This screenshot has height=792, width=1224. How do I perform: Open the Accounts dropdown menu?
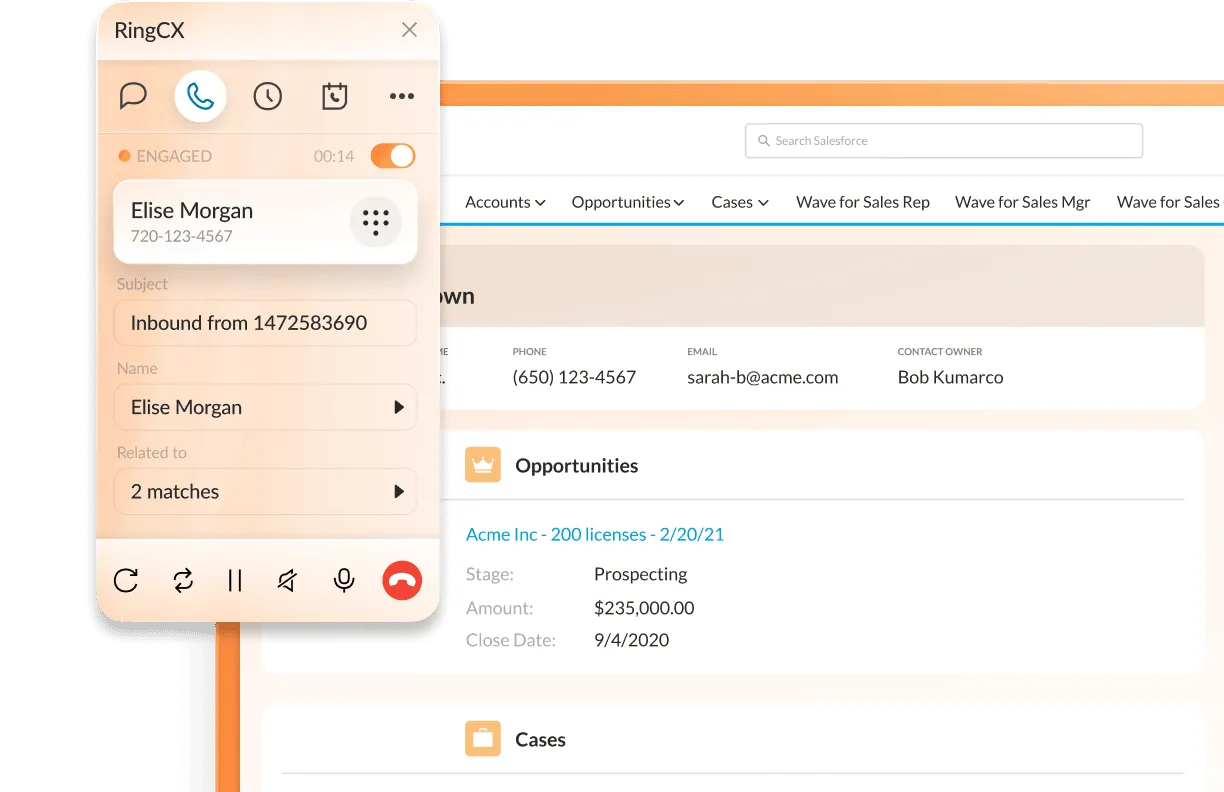pyautogui.click(x=505, y=202)
